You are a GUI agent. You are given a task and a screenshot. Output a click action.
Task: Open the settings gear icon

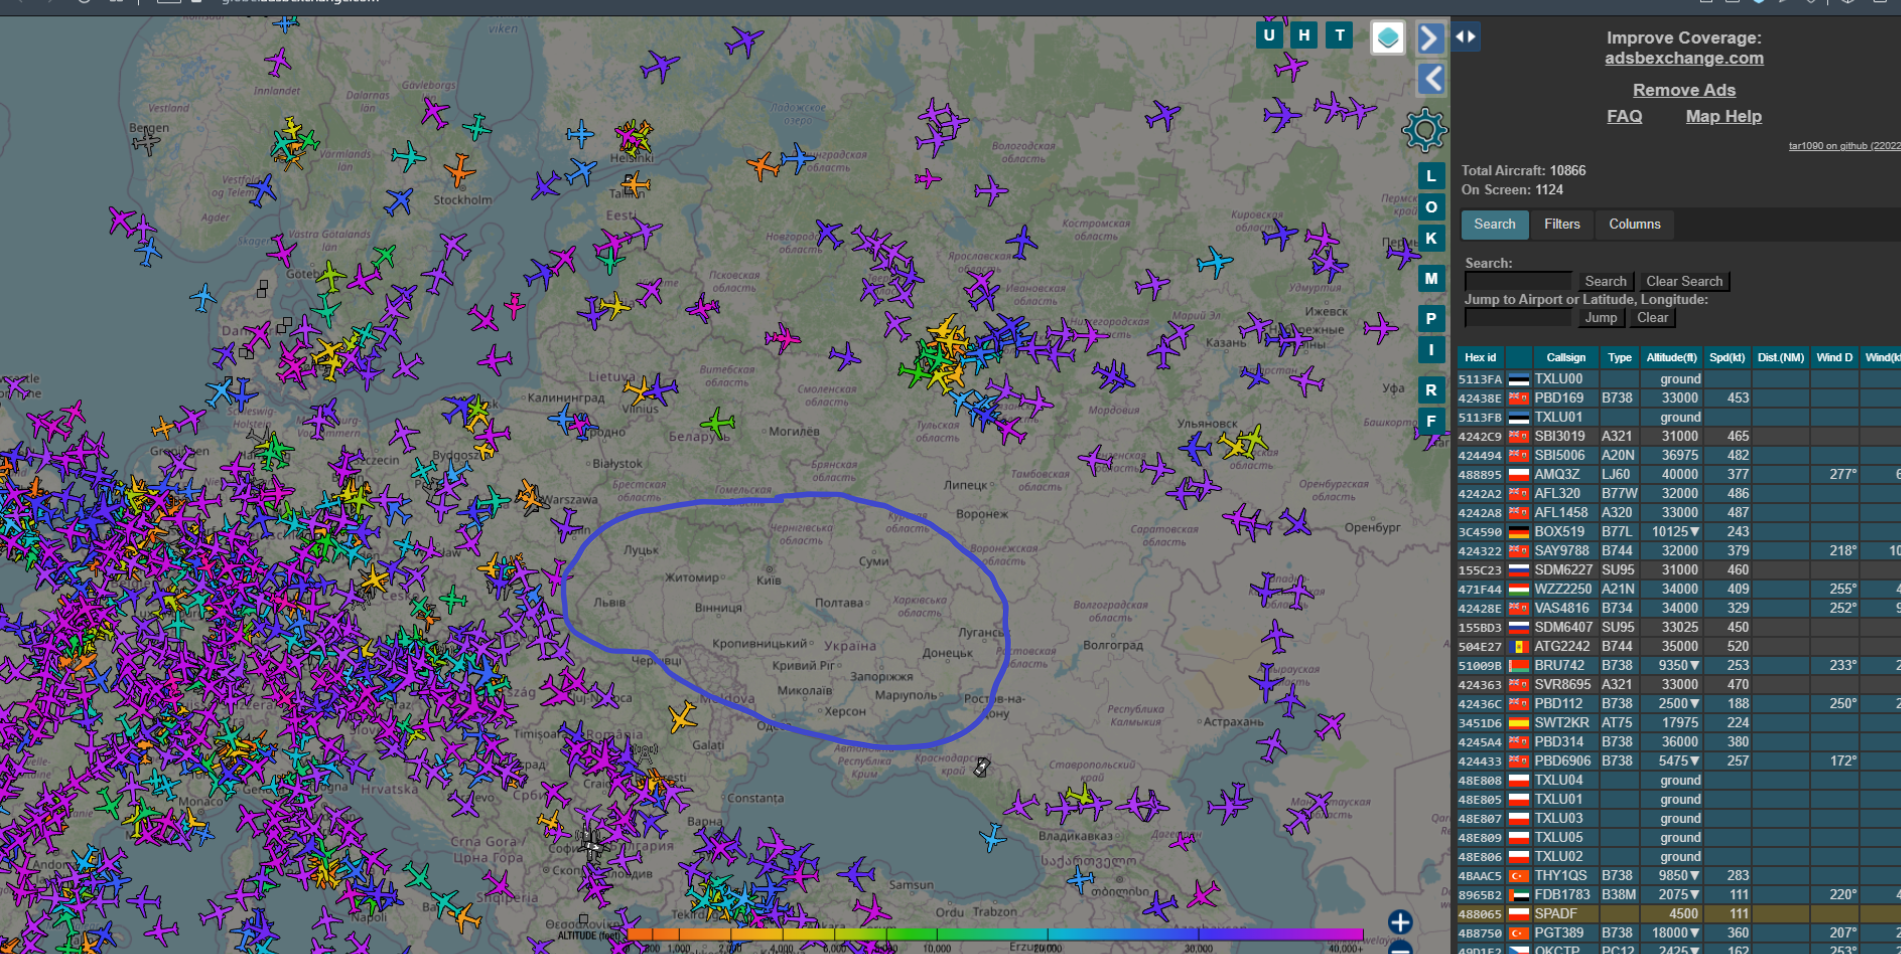pyautogui.click(x=1424, y=130)
